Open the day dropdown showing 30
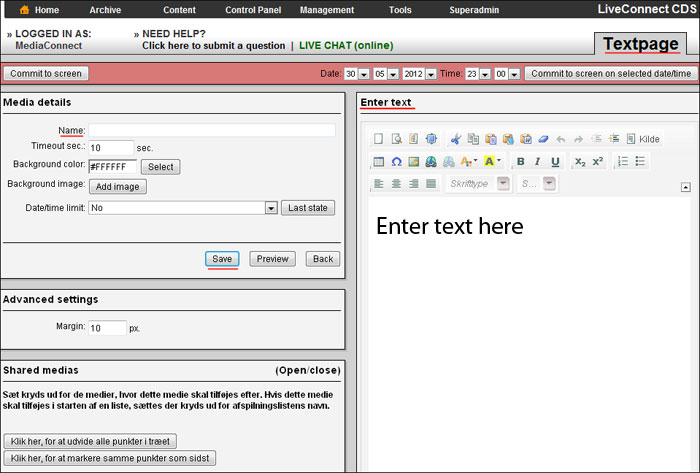 (357, 74)
